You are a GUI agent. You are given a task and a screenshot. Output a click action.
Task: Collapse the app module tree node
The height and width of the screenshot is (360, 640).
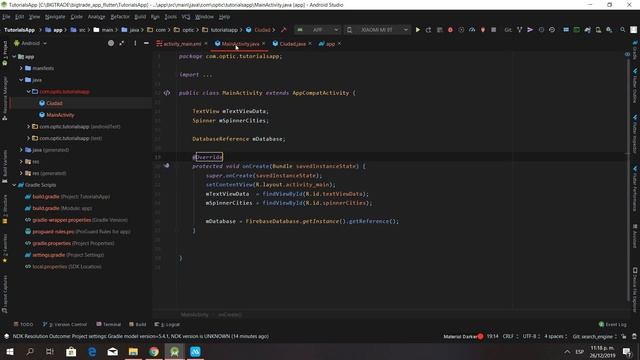click(x=14, y=57)
